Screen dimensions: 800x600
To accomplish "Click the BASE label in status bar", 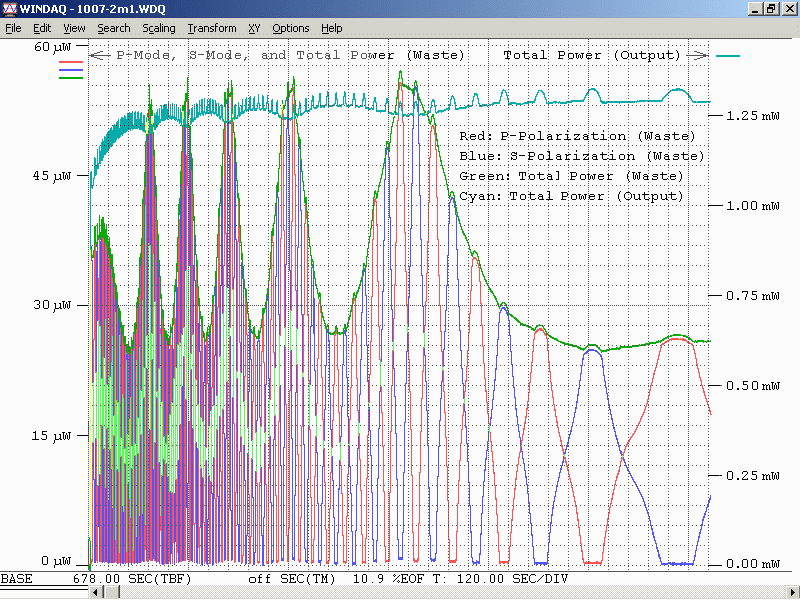I will (x=16, y=579).
